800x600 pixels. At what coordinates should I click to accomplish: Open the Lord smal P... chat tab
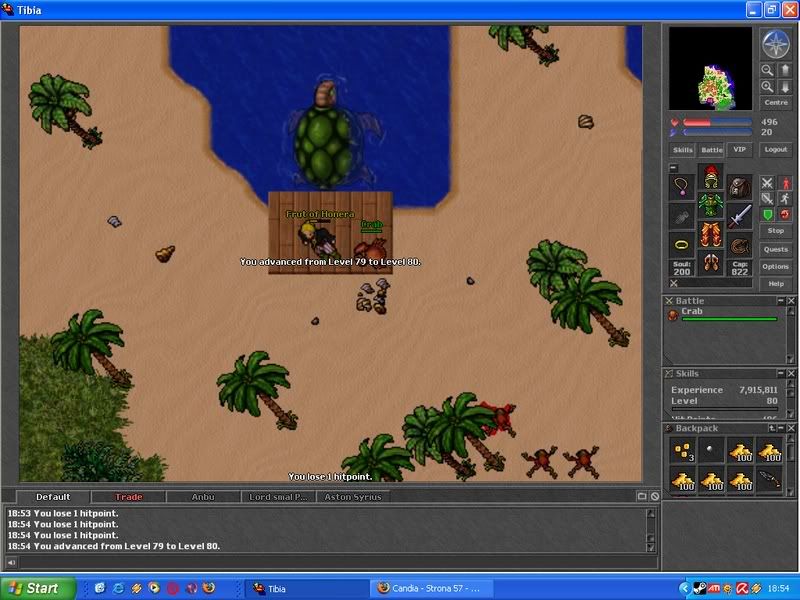pos(278,496)
